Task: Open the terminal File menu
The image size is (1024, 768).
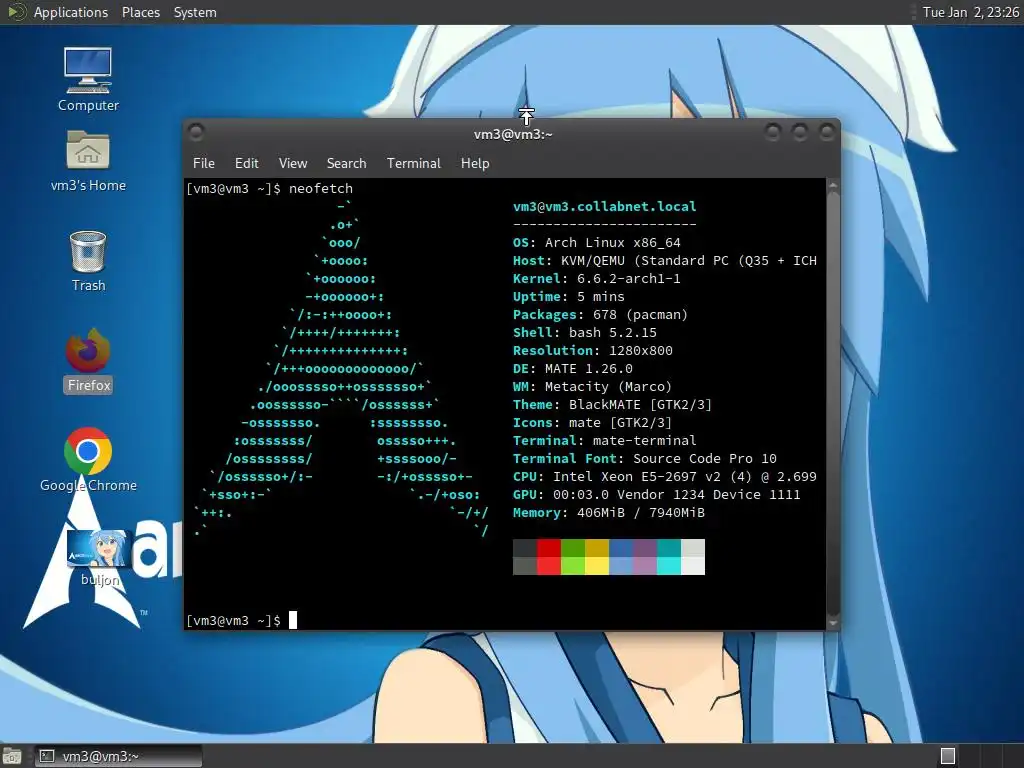Action: tap(204, 163)
